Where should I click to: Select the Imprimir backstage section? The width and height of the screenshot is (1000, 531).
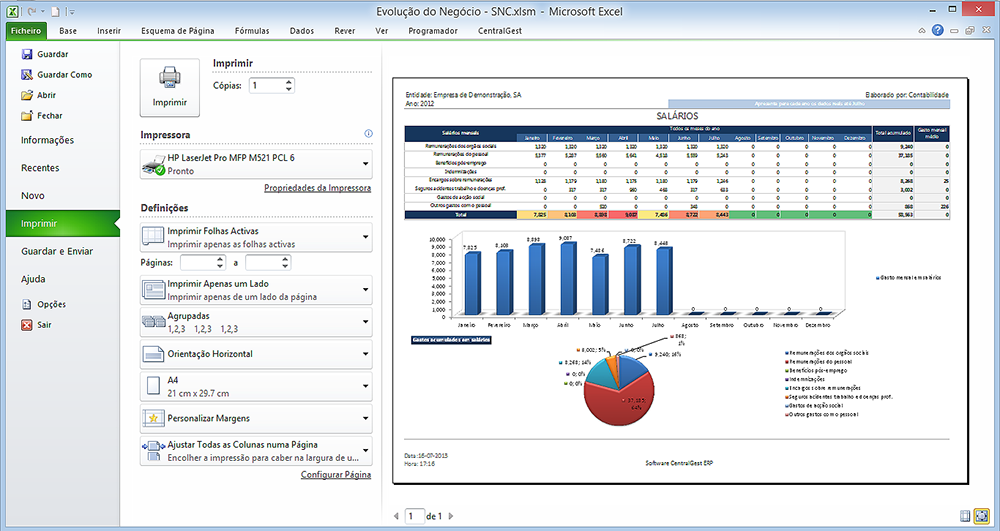62,224
